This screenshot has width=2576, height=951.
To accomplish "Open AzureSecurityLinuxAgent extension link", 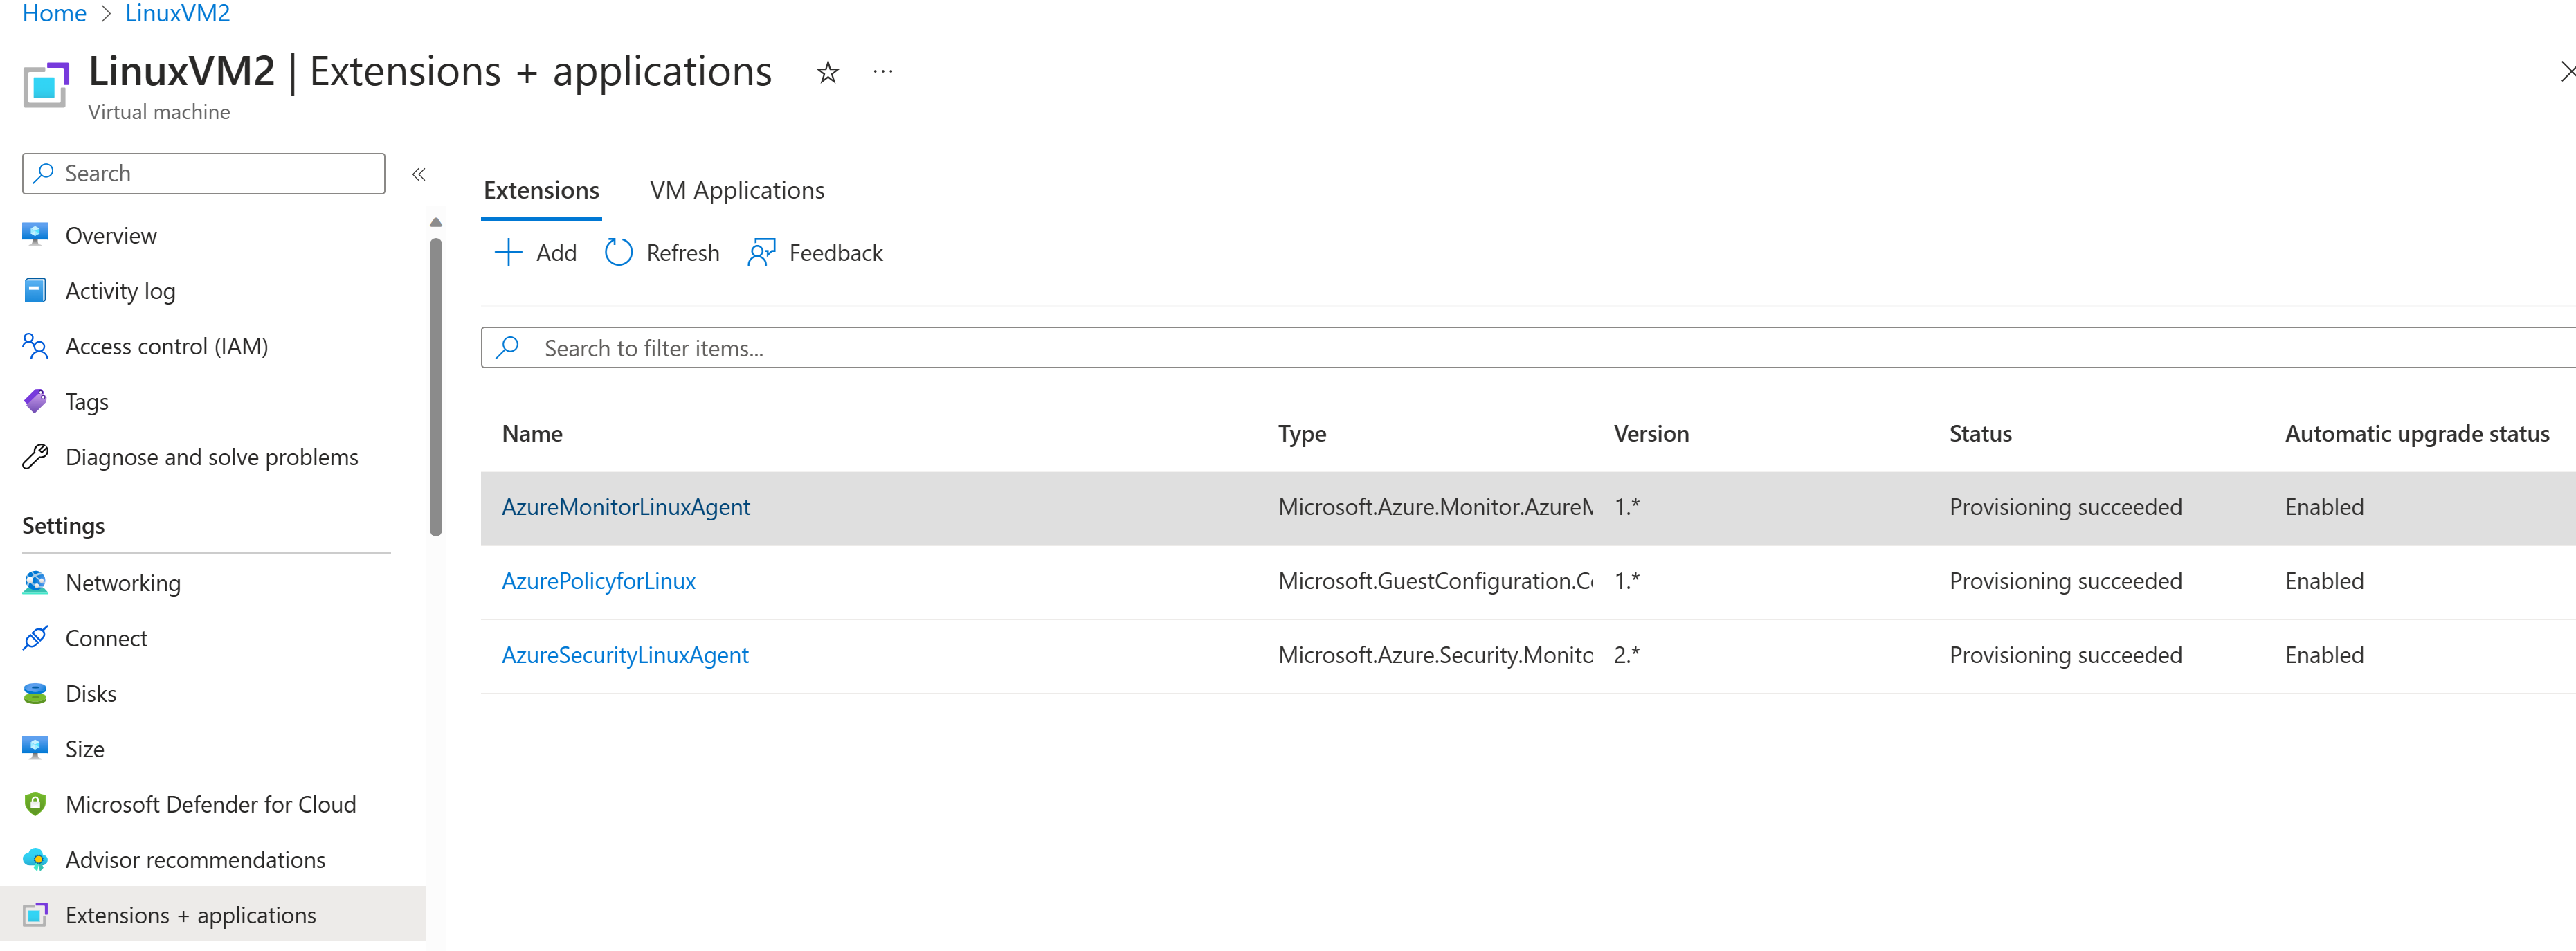I will (624, 655).
